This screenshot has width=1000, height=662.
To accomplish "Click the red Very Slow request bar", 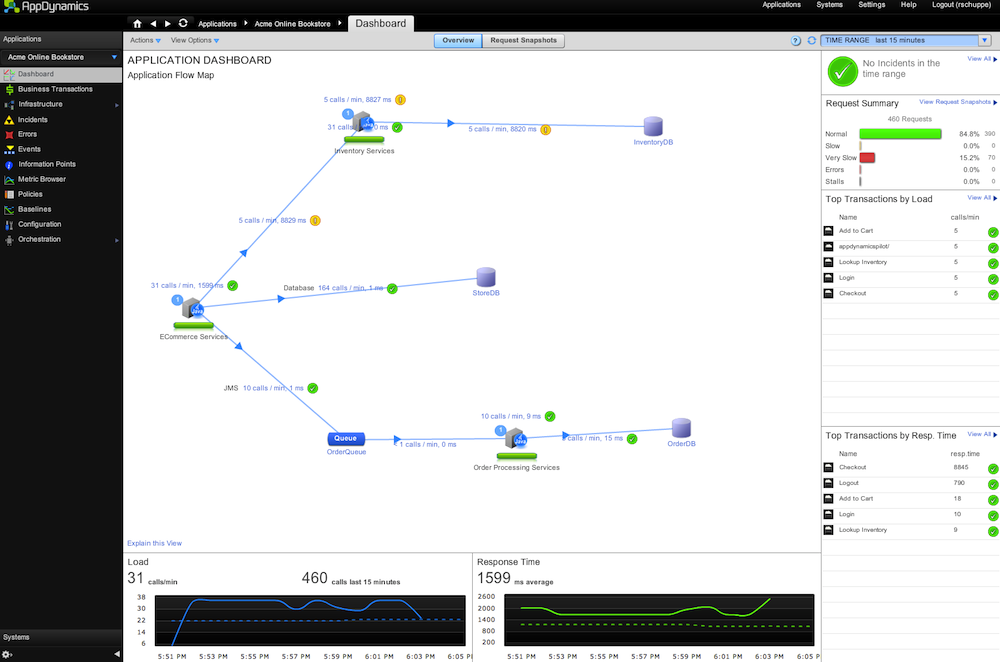I will (x=867, y=158).
